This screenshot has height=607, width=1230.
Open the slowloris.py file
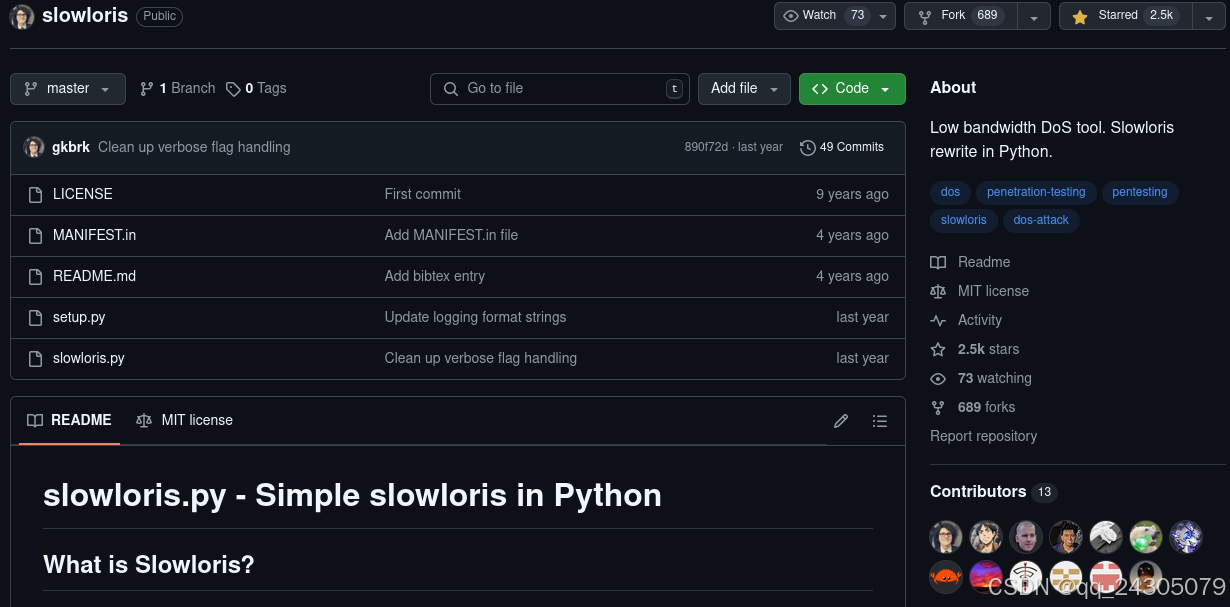[x=89, y=358]
